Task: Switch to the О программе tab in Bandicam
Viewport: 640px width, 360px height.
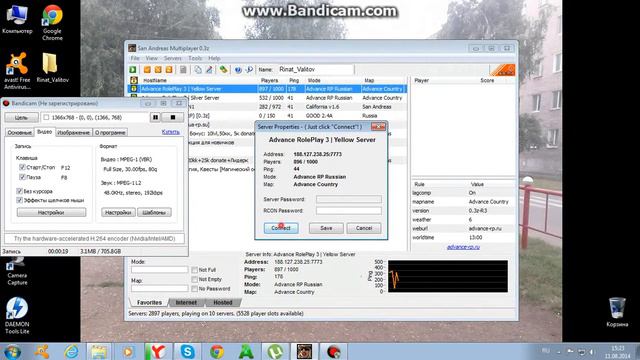Action: click(110, 133)
